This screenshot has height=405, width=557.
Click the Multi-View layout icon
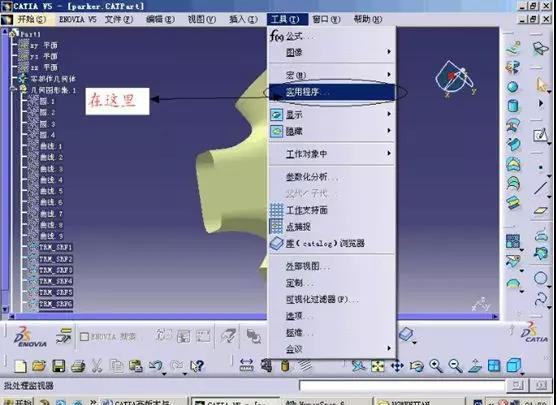click(494, 365)
